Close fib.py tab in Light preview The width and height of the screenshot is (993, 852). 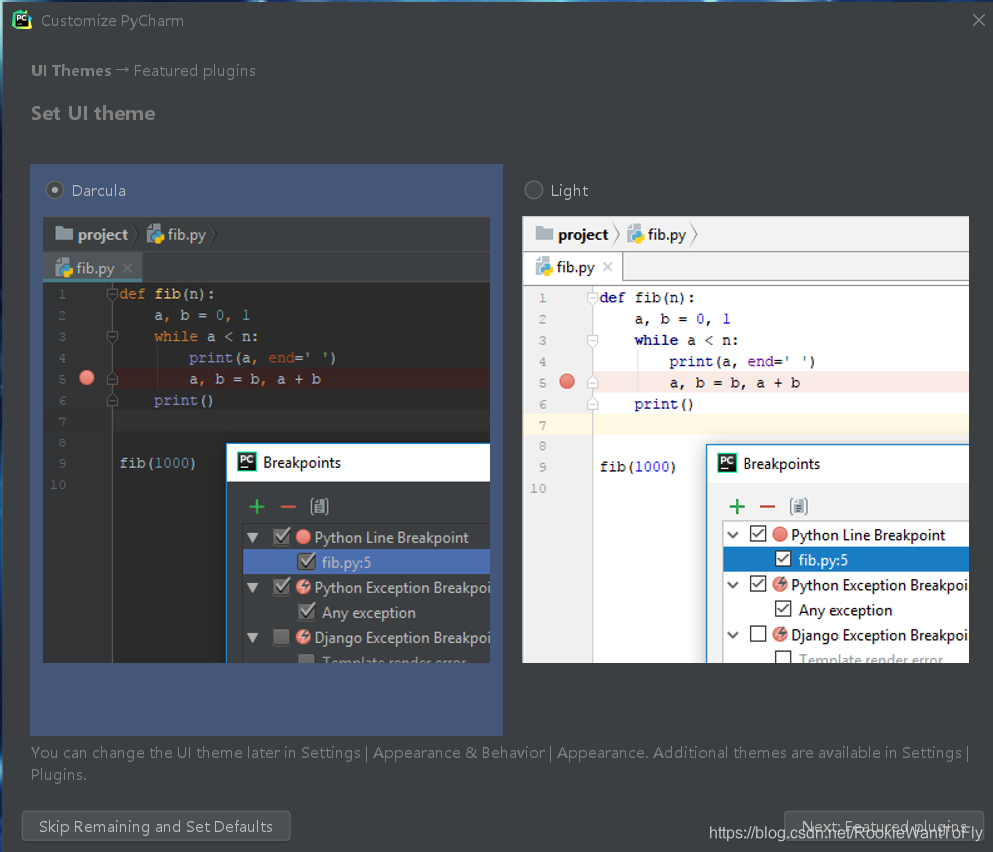607,267
